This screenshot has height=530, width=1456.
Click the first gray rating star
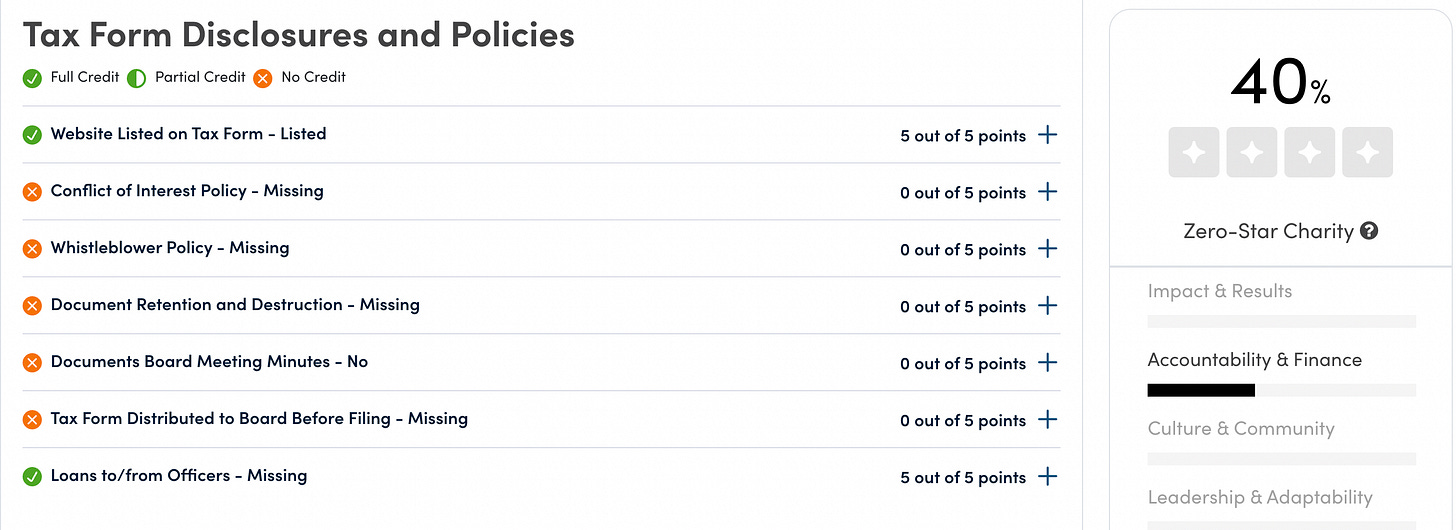coord(1193,152)
